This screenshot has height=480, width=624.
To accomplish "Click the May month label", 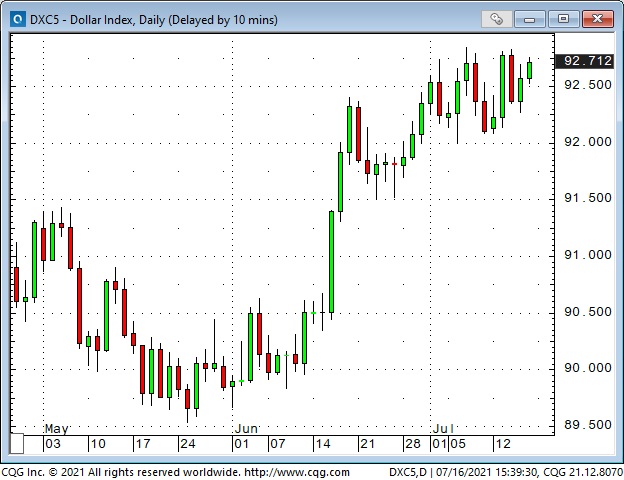I will coord(57,429).
